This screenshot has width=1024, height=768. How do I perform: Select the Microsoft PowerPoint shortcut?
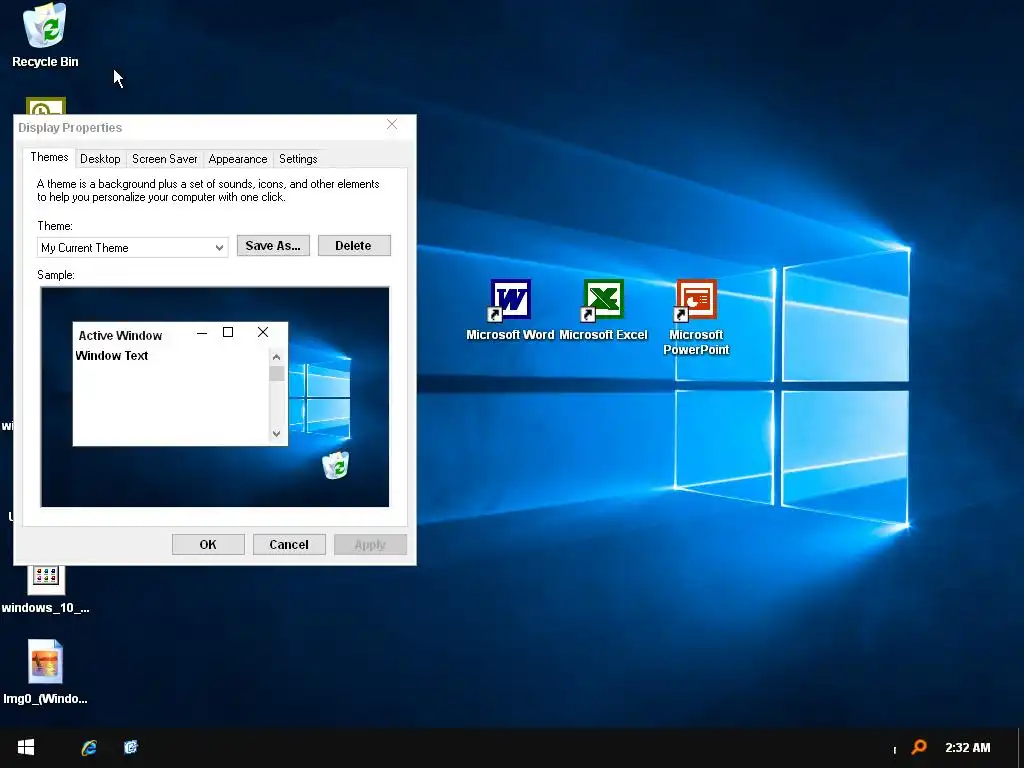(696, 317)
